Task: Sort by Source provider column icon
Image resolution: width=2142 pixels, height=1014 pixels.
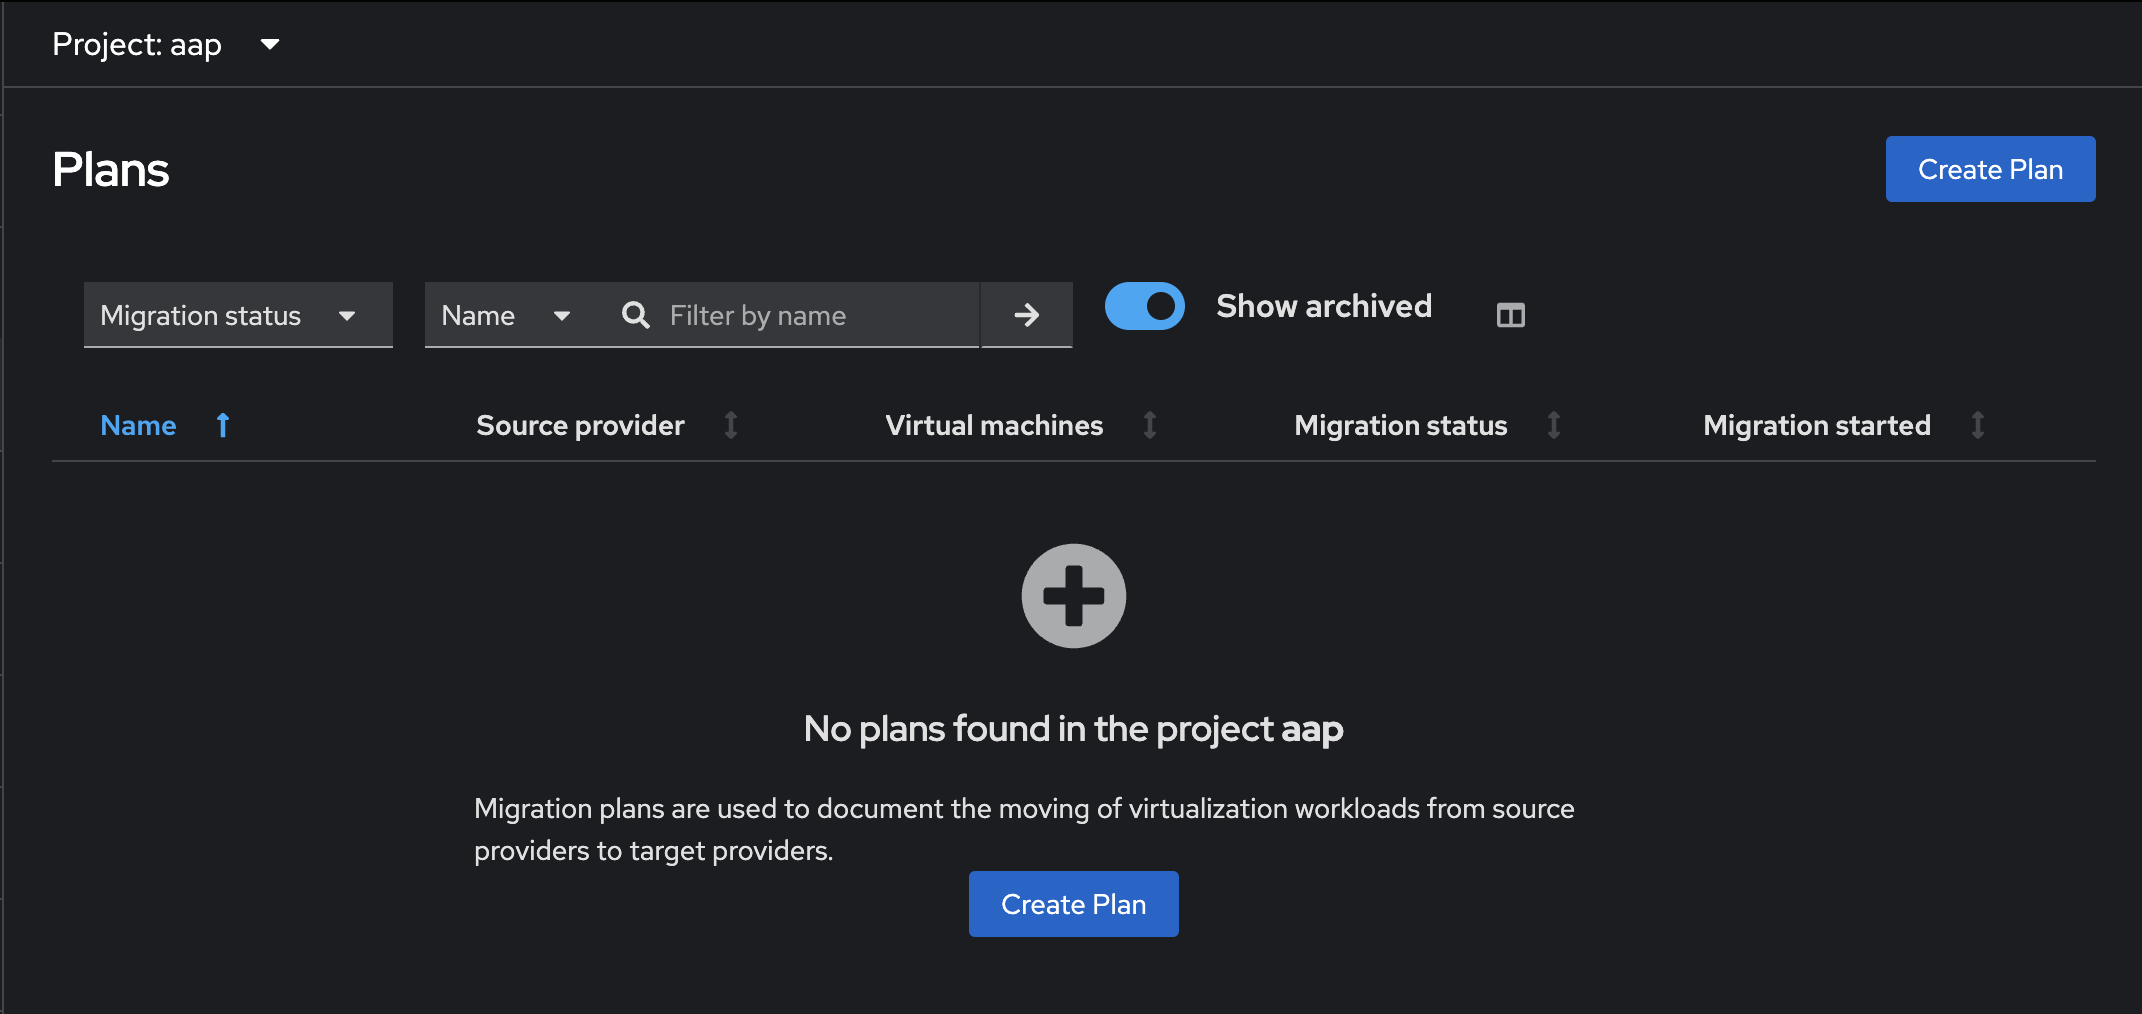Action: (x=731, y=426)
